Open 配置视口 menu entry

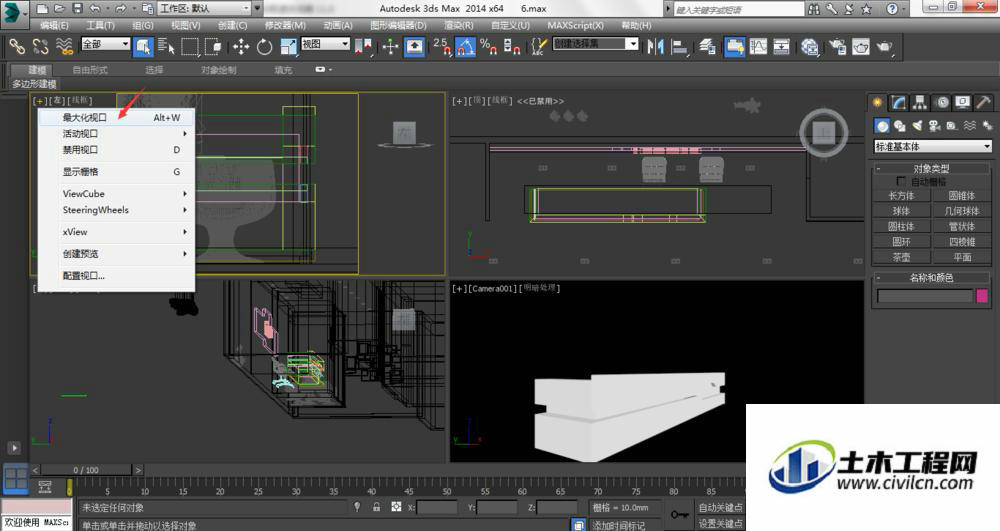coord(116,275)
